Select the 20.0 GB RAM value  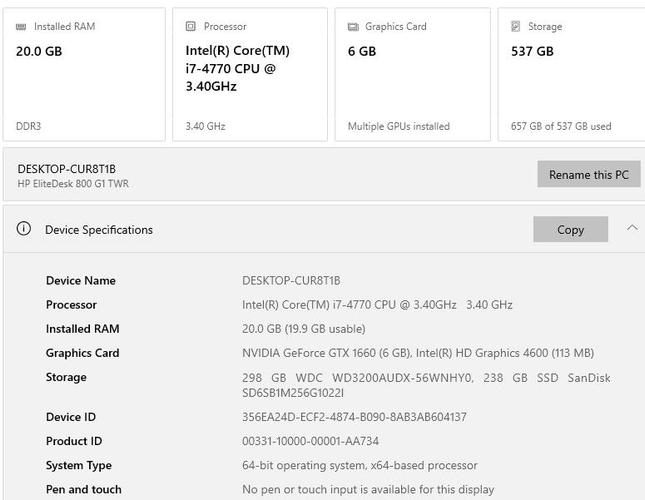tap(39, 51)
